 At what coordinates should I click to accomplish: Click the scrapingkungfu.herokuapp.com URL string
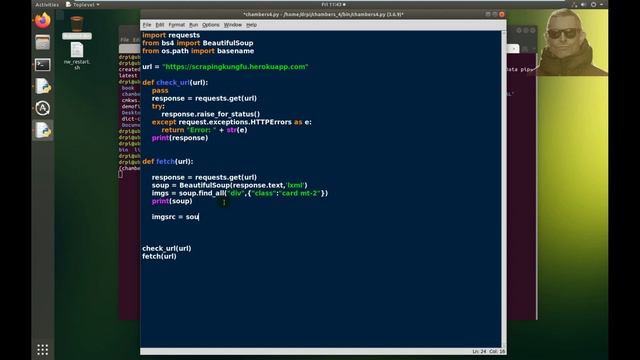coord(235,67)
